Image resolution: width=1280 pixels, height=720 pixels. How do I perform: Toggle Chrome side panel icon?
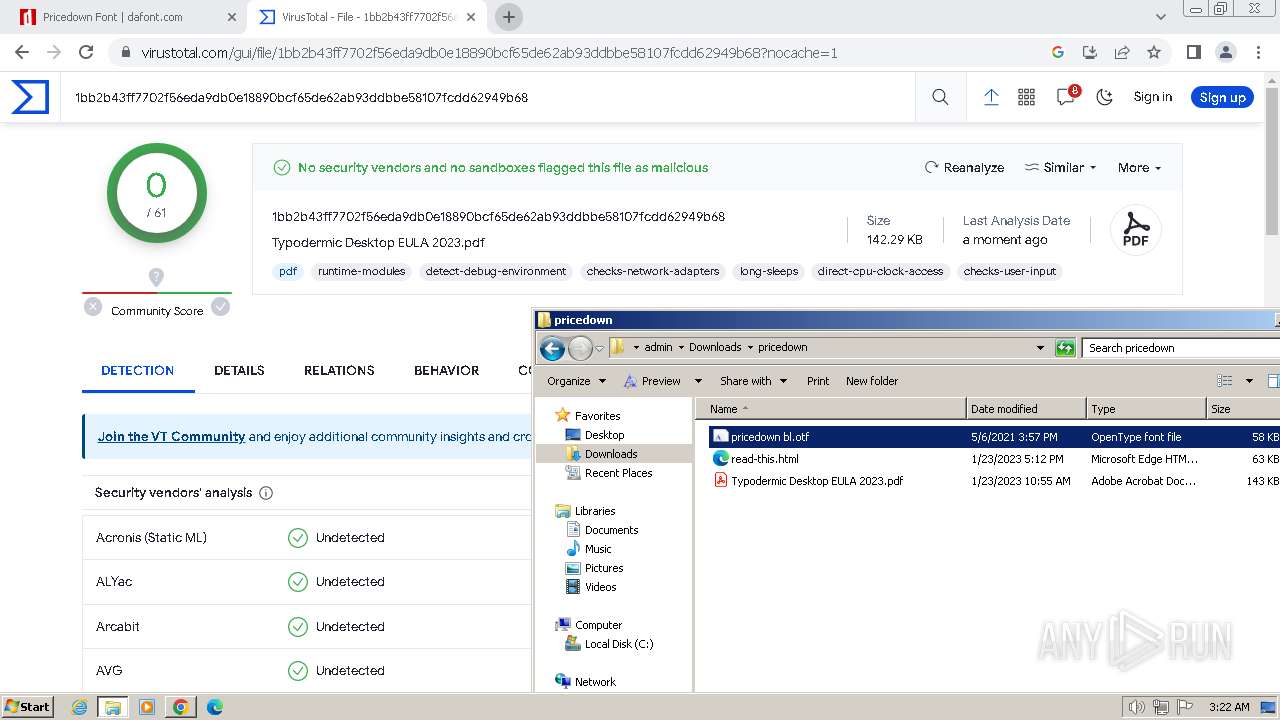pyautogui.click(x=1193, y=52)
